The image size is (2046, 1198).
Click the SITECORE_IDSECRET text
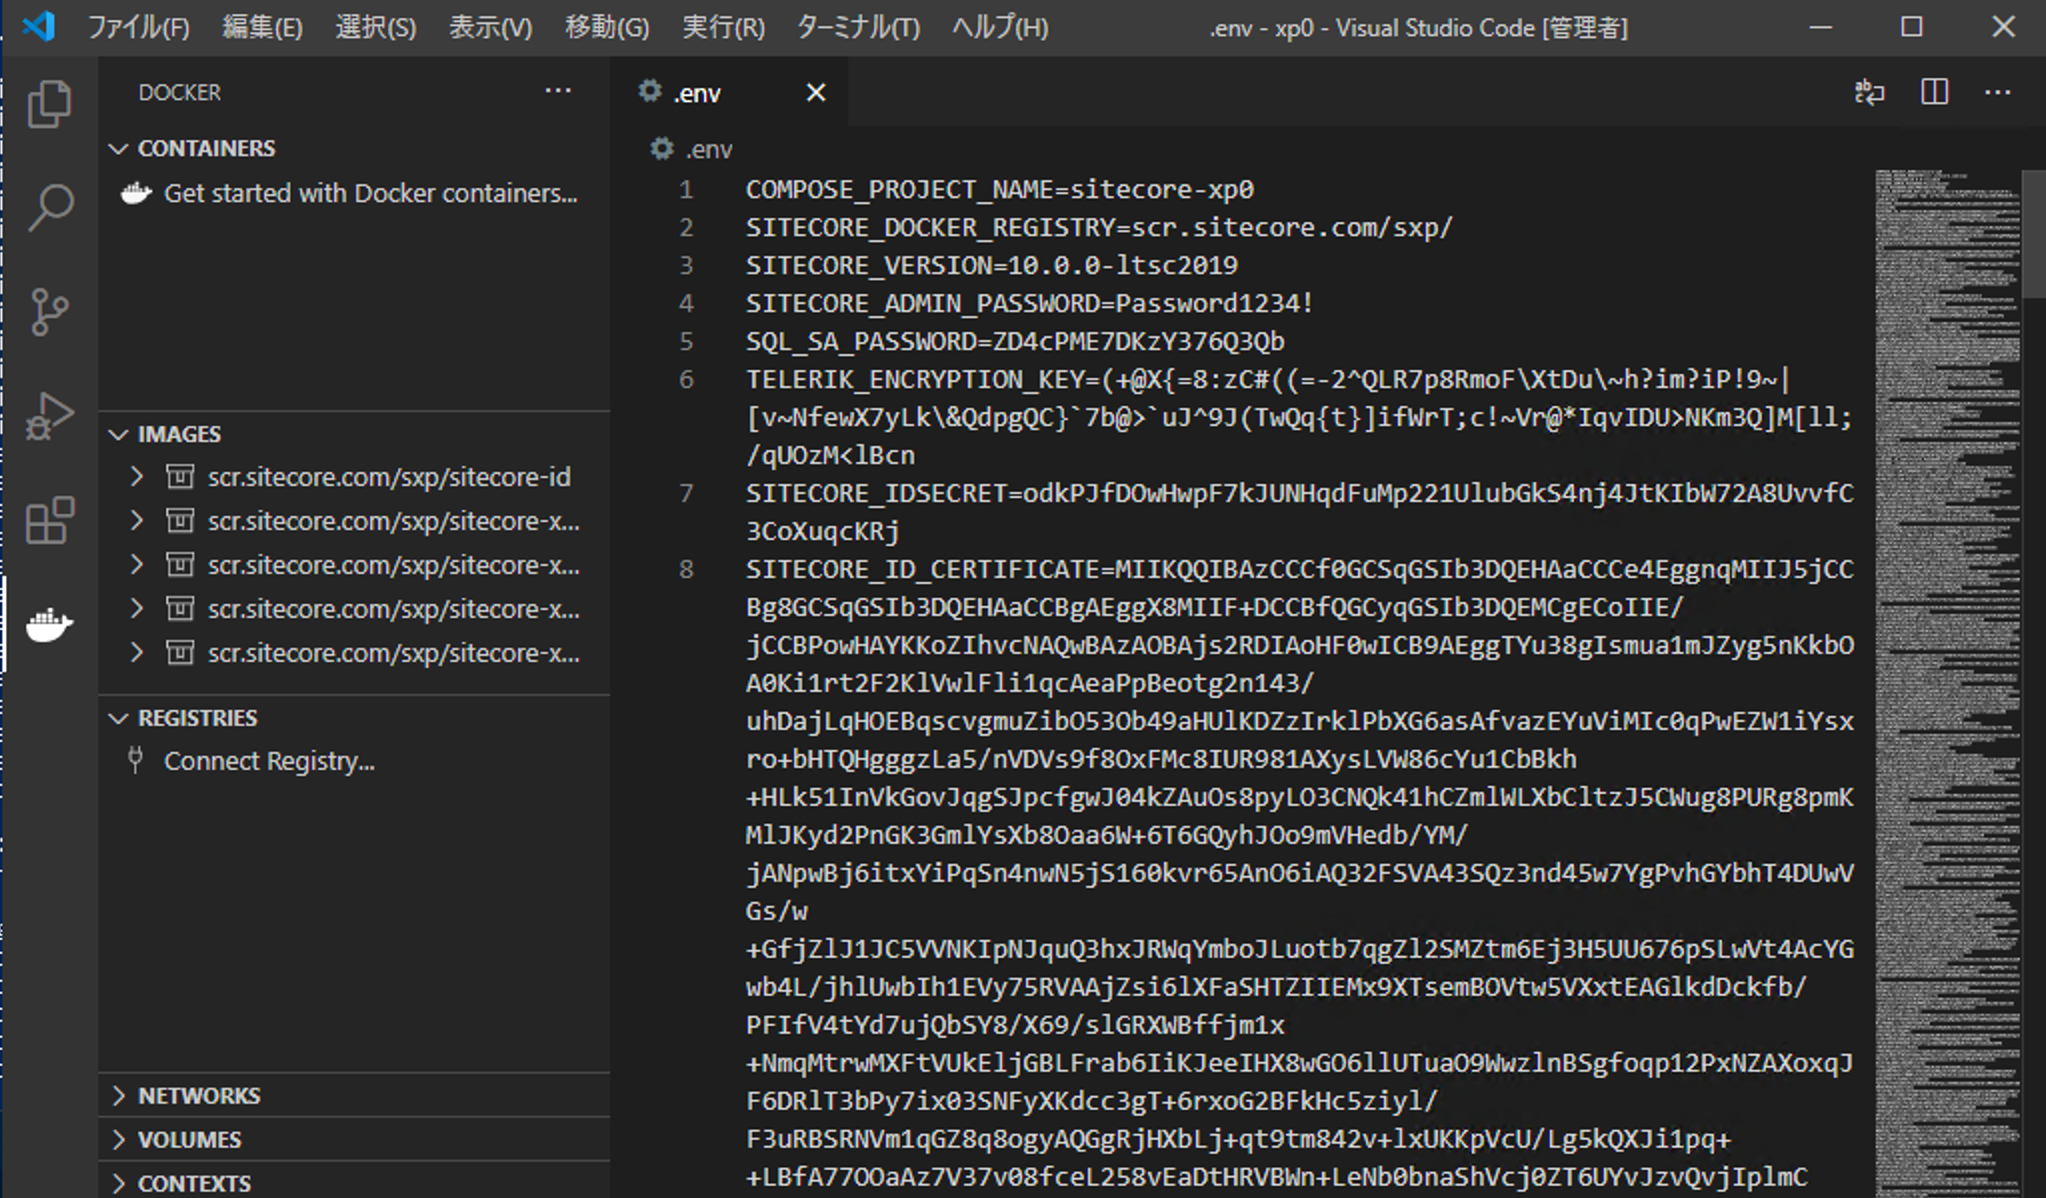(877, 493)
